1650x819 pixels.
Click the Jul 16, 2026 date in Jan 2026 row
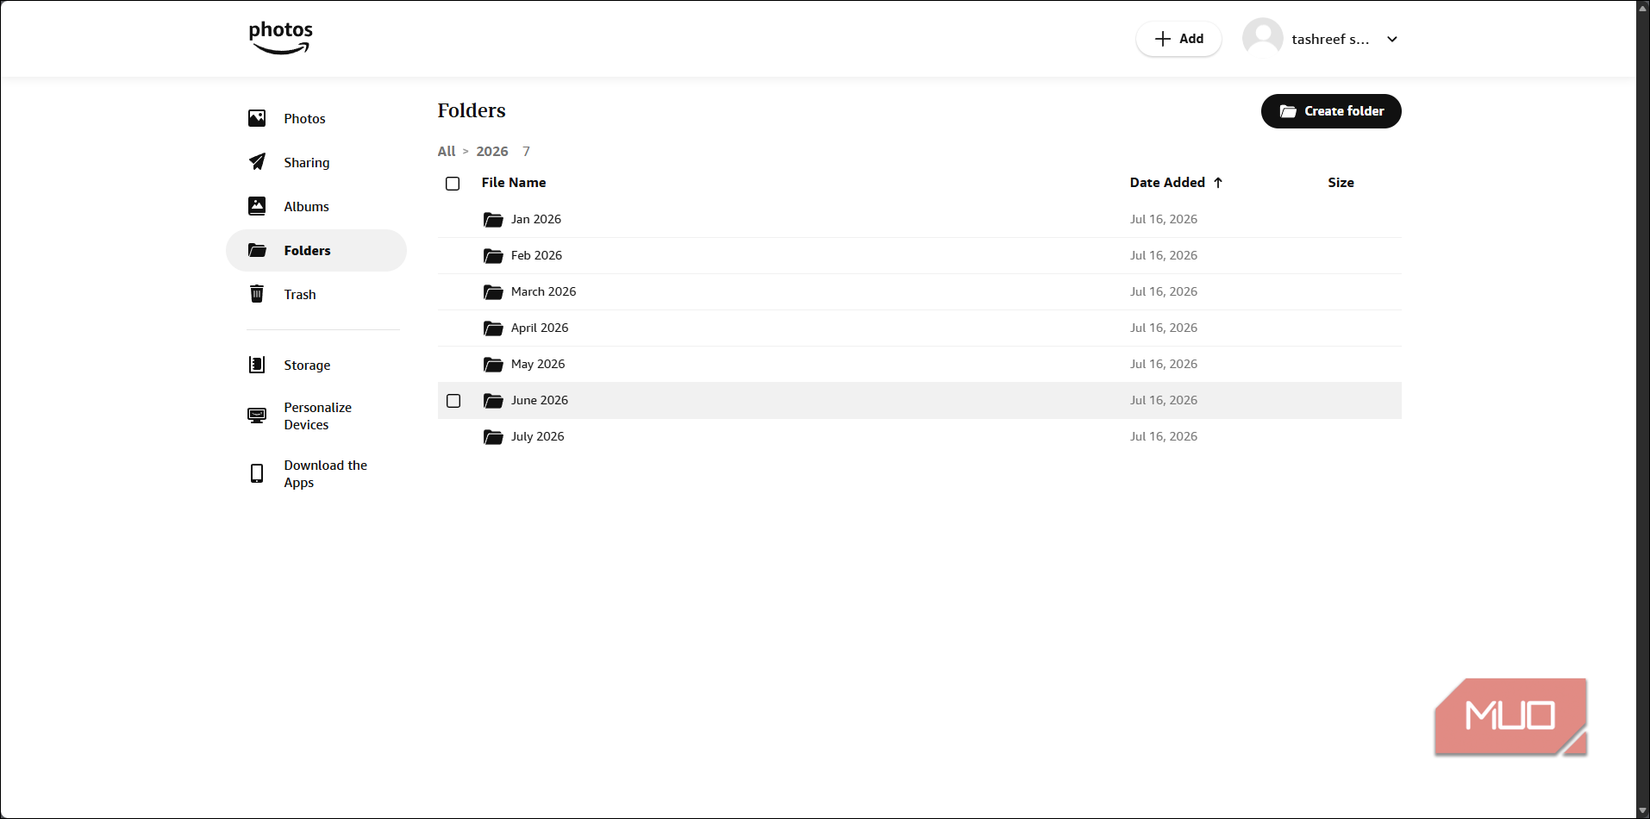click(1163, 219)
